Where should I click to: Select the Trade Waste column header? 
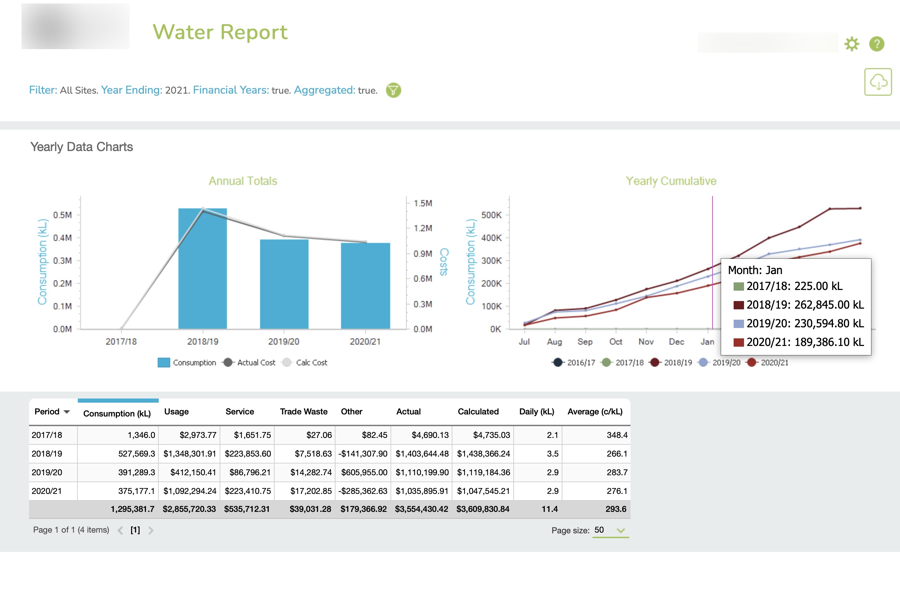pos(303,411)
